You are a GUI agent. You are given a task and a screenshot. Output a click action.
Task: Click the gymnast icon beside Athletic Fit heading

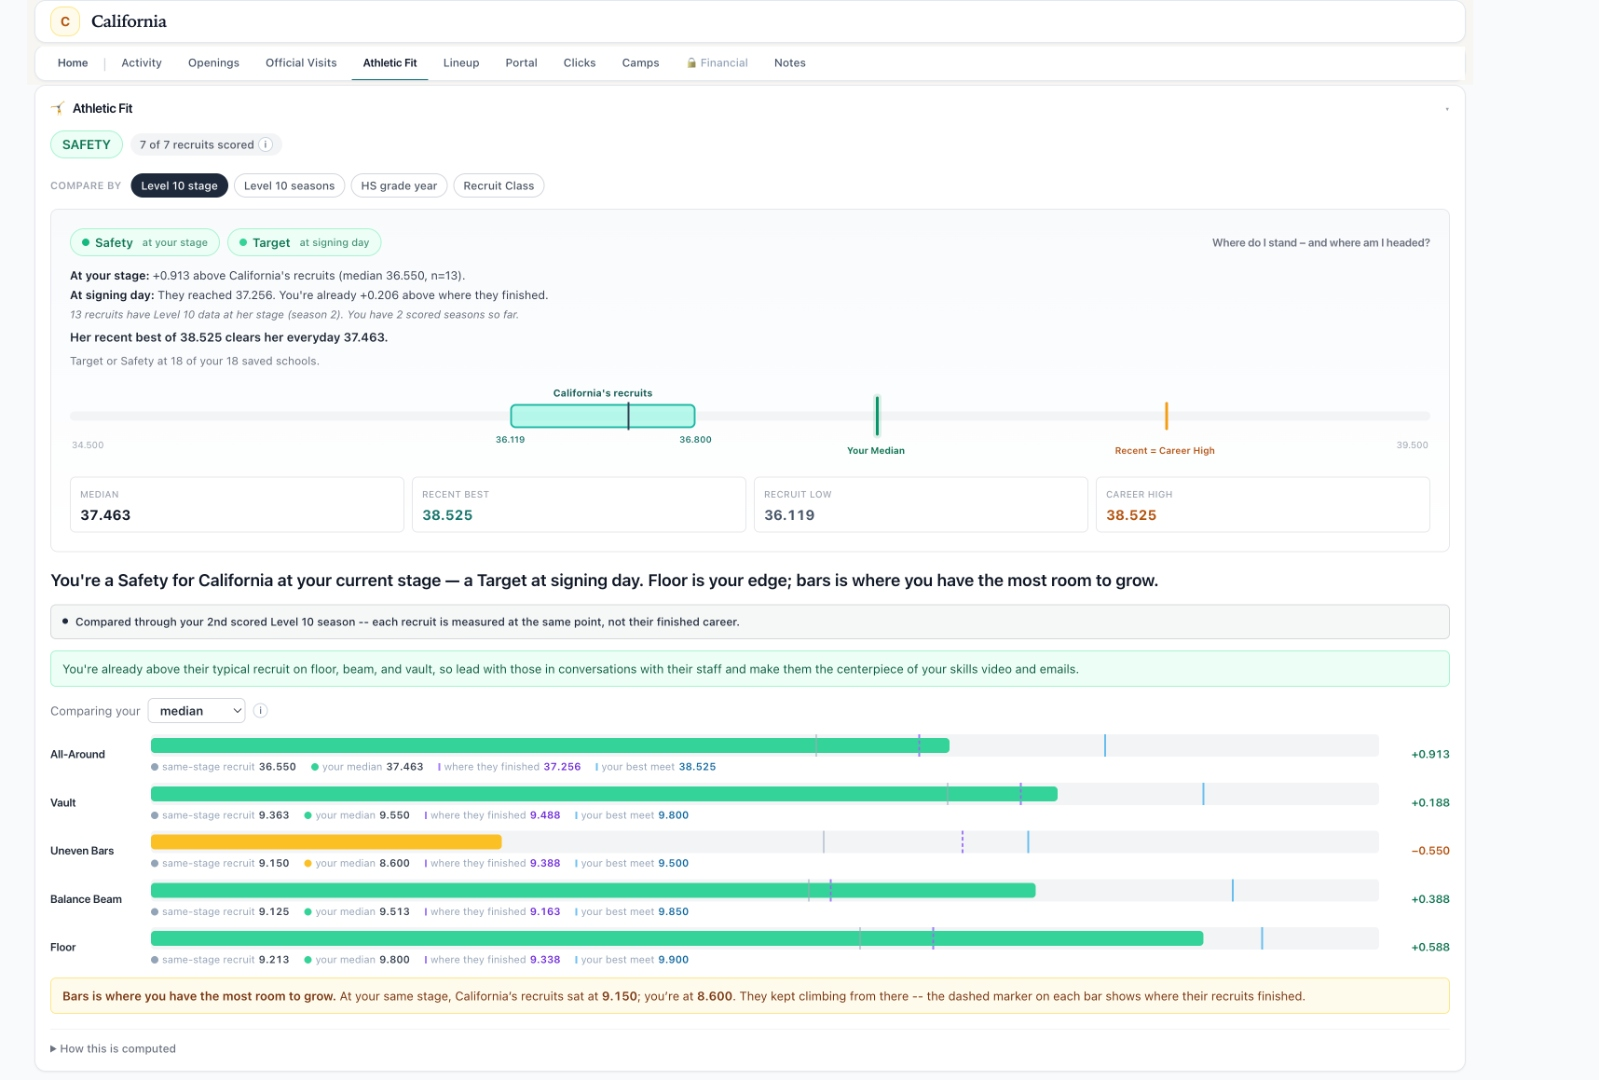[58, 108]
